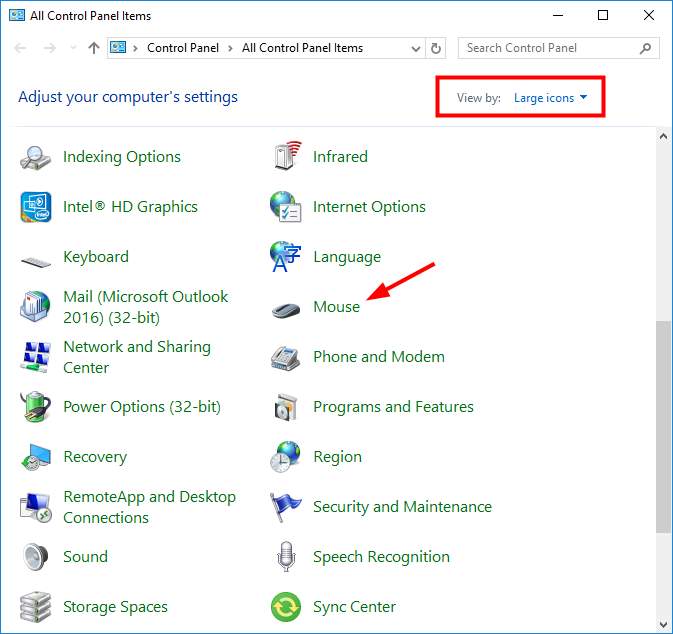Open the address bar history dropdown arrow
The height and width of the screenshot is (634, 673).
(x=416, y=48)
